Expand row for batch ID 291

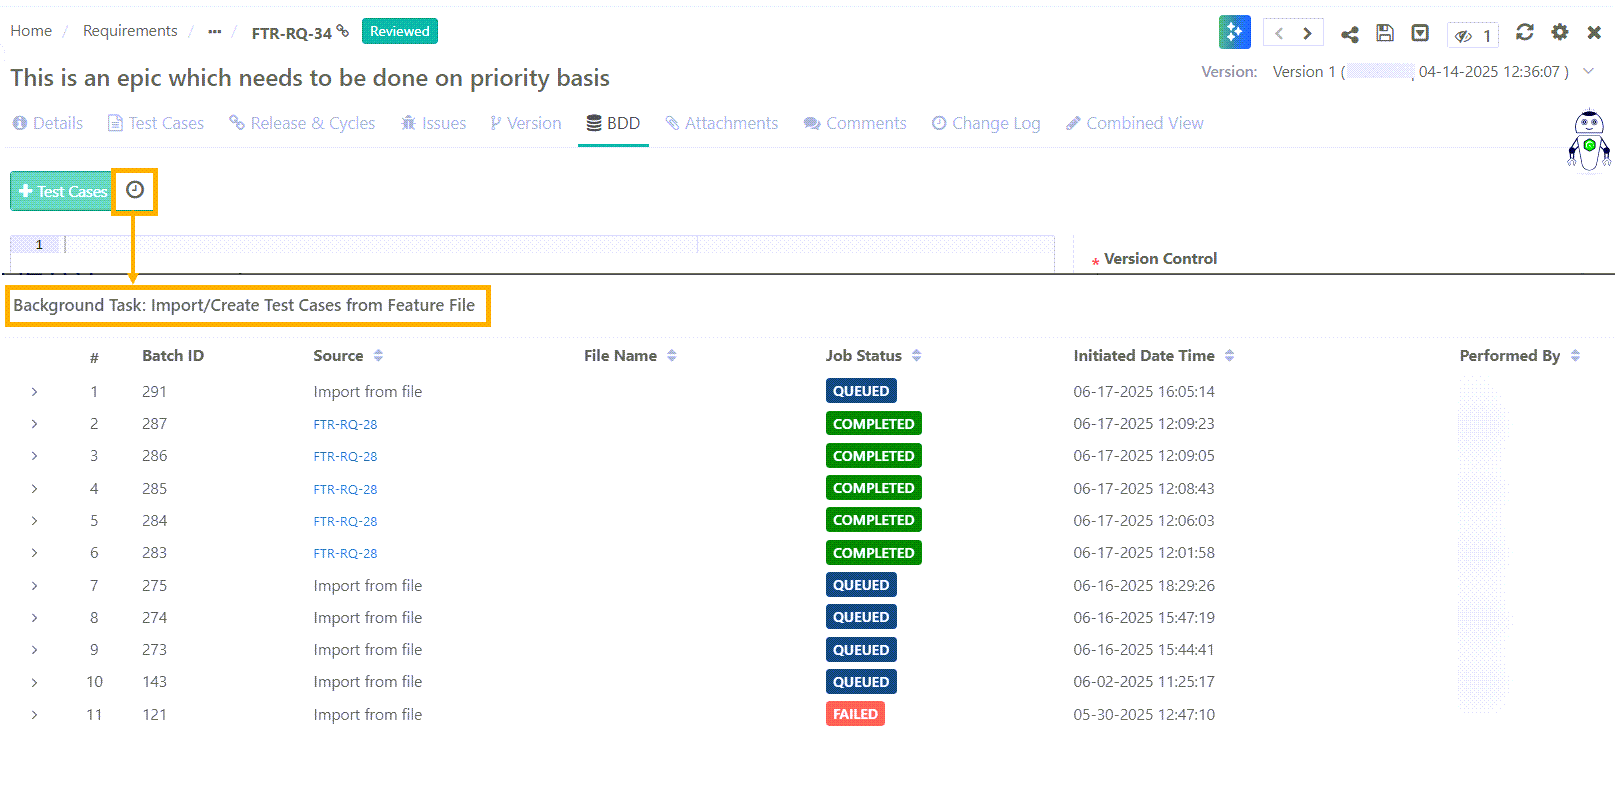click(x=34, y=392)
